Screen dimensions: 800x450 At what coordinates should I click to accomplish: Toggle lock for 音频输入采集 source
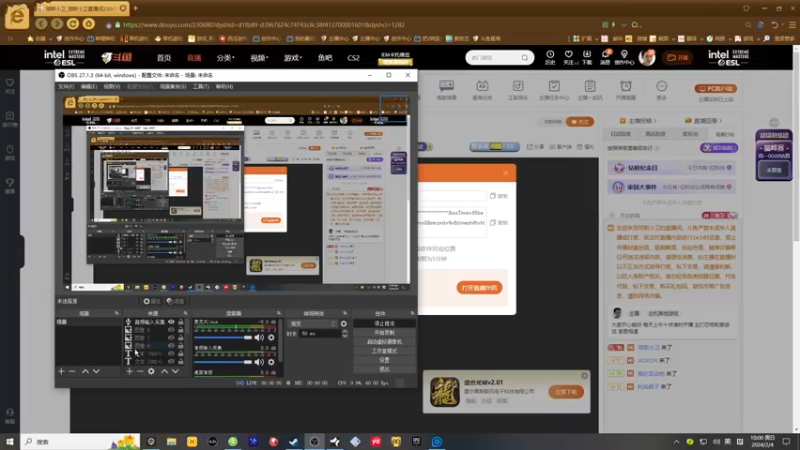coord(180,322)
